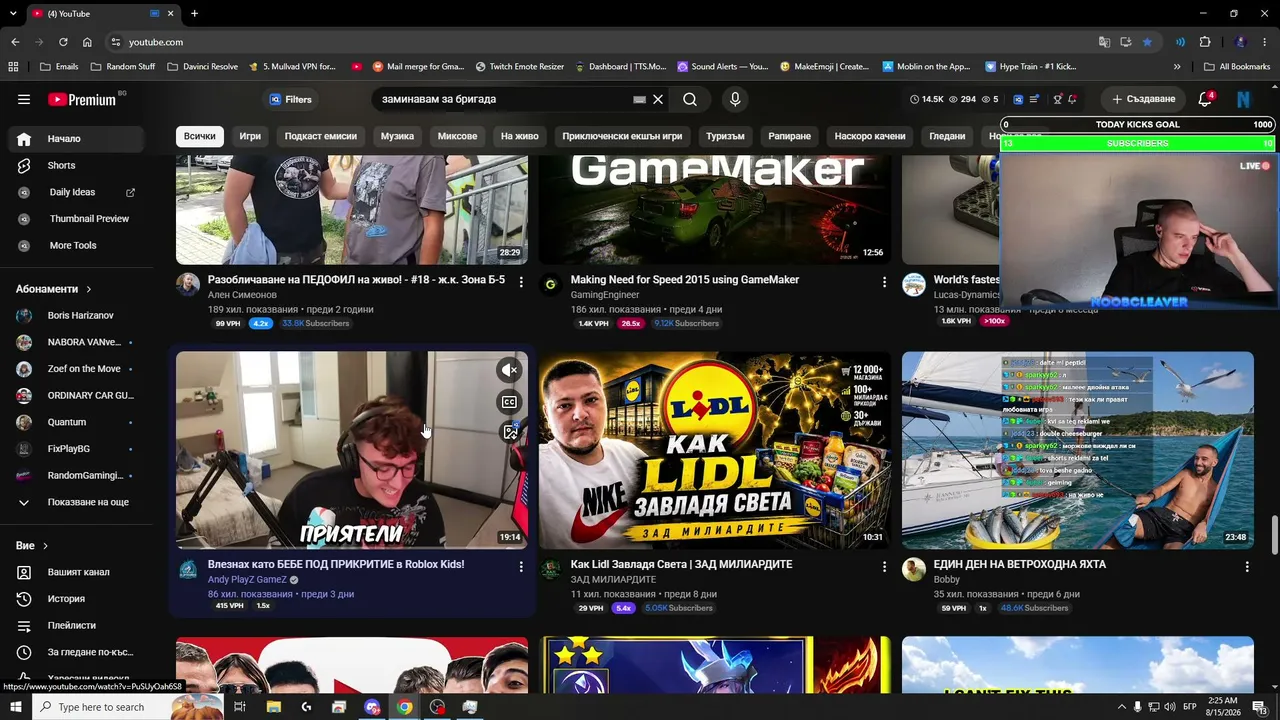Focus search field with 'заминавам за бригада'

tap(505, 99)
